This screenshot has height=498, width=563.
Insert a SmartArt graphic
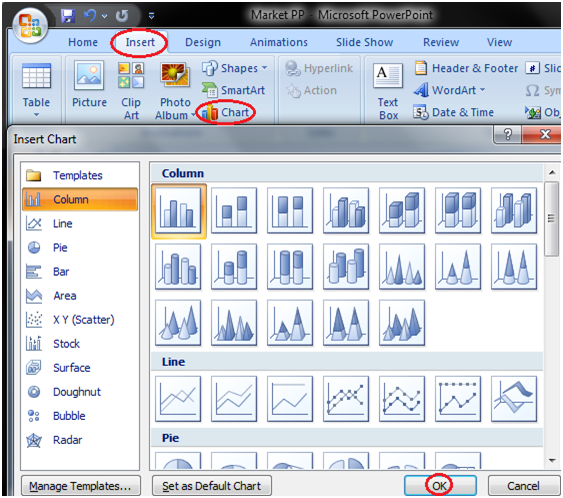click(233, 90)
